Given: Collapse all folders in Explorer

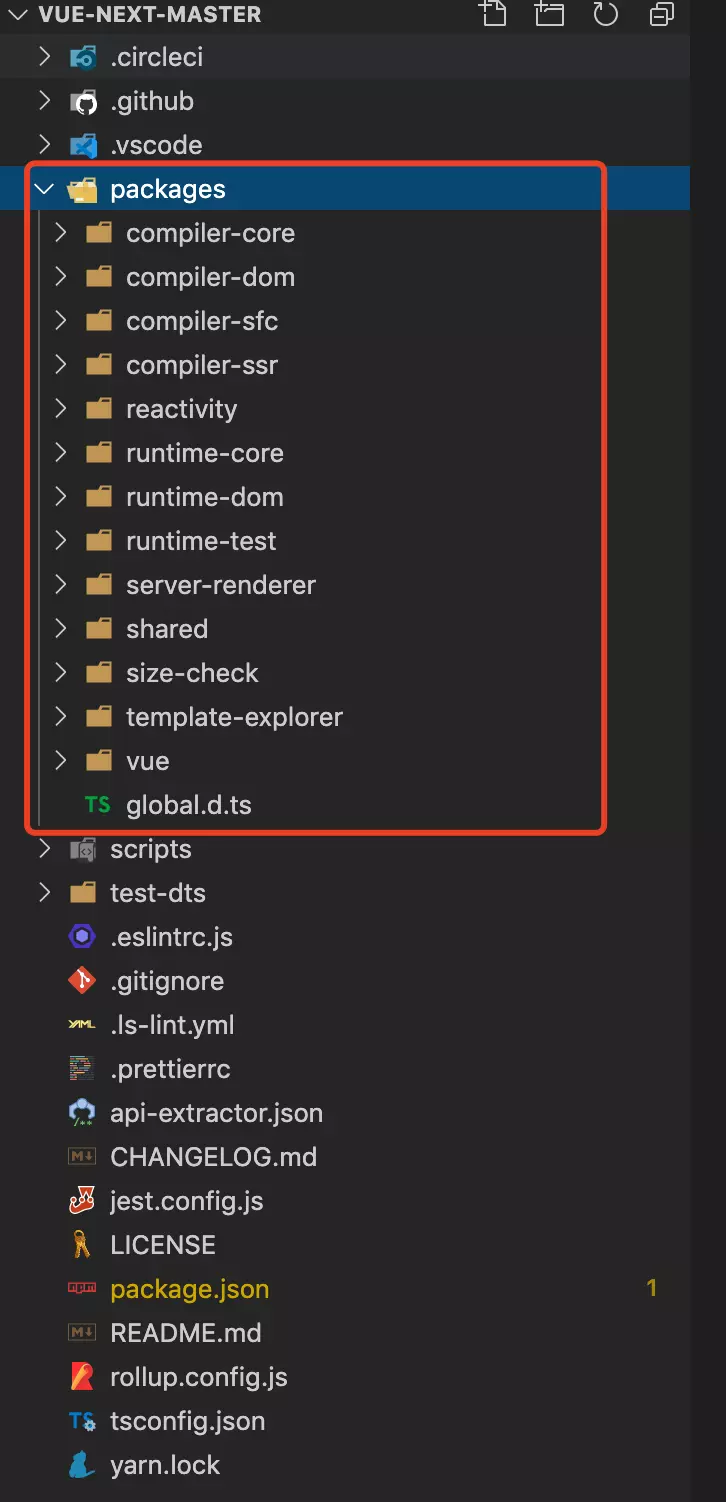Looking at the screenshot, I should 662,13.
